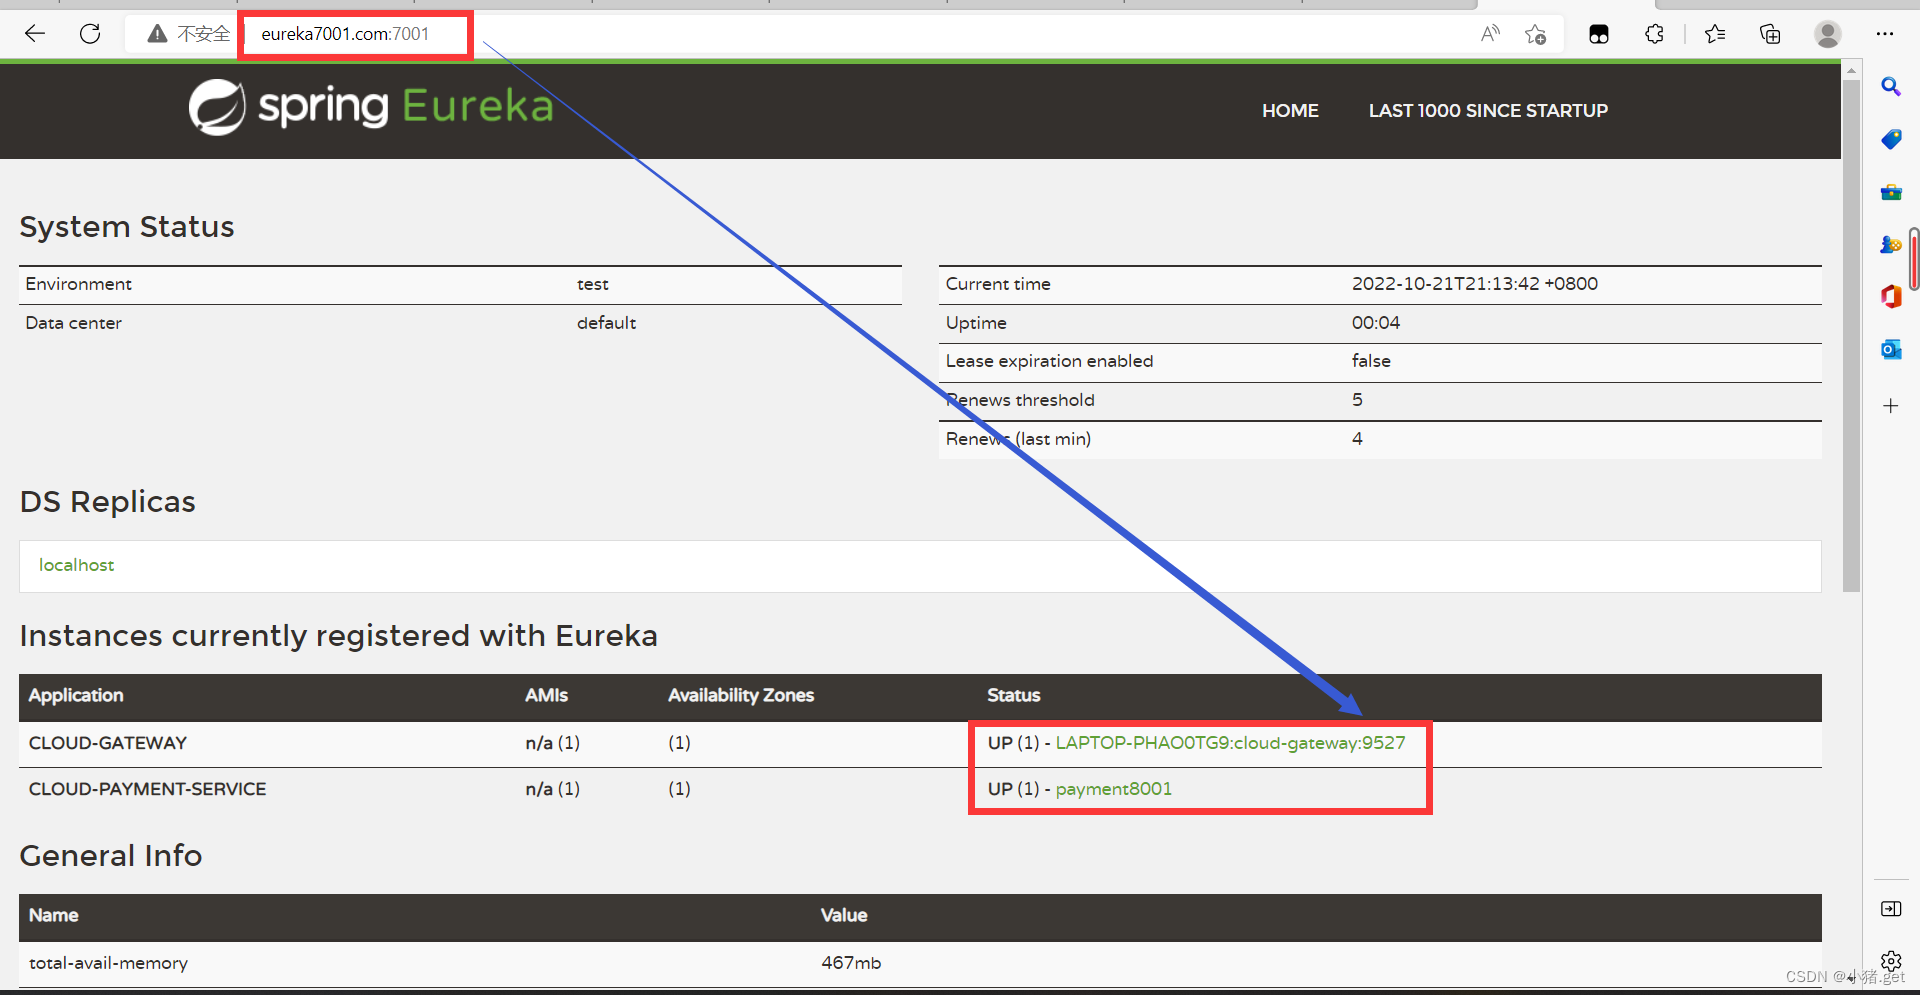Select the Uptime value 00:04
1920x995 pixels.
pos(1376,323)
